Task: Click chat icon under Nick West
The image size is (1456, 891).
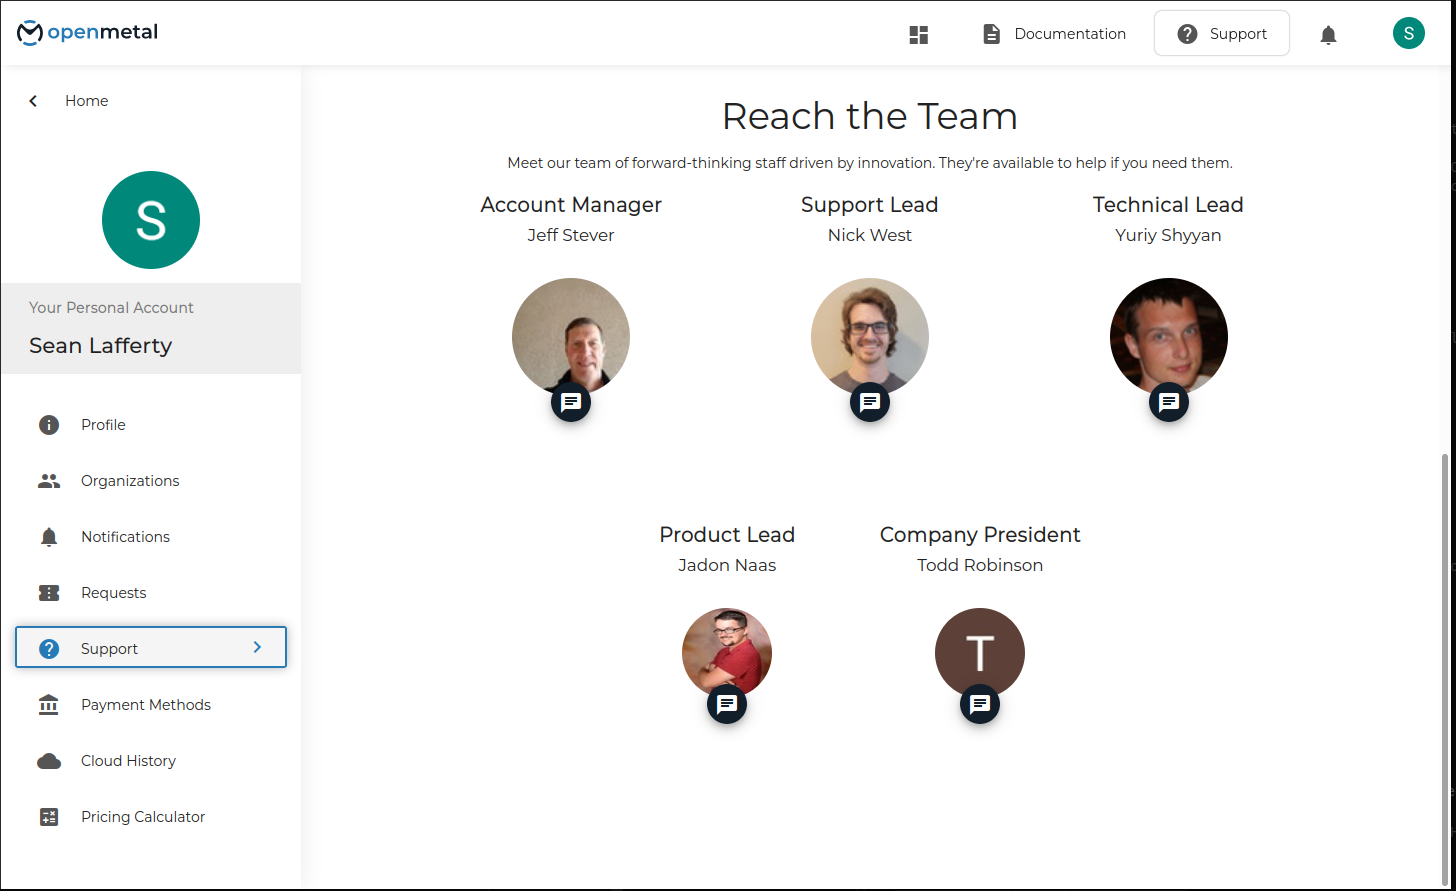Action: tap(870, 402)
